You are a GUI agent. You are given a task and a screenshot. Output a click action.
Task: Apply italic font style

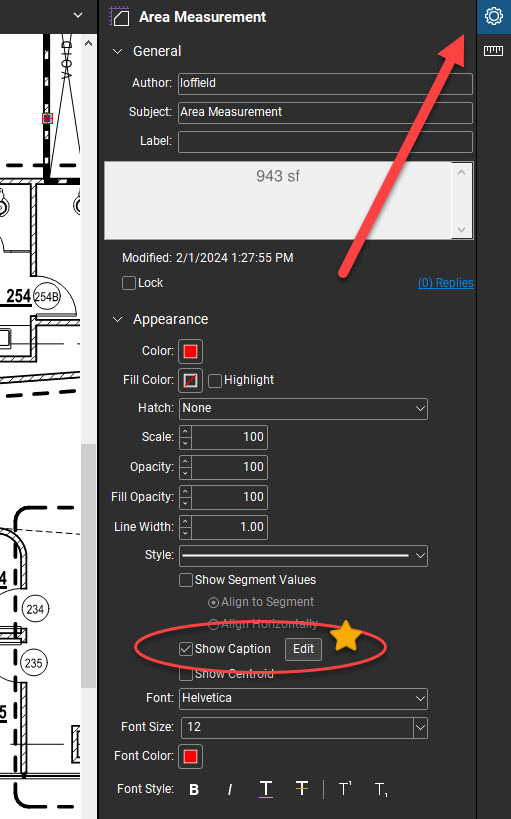[x=229, y=789]
